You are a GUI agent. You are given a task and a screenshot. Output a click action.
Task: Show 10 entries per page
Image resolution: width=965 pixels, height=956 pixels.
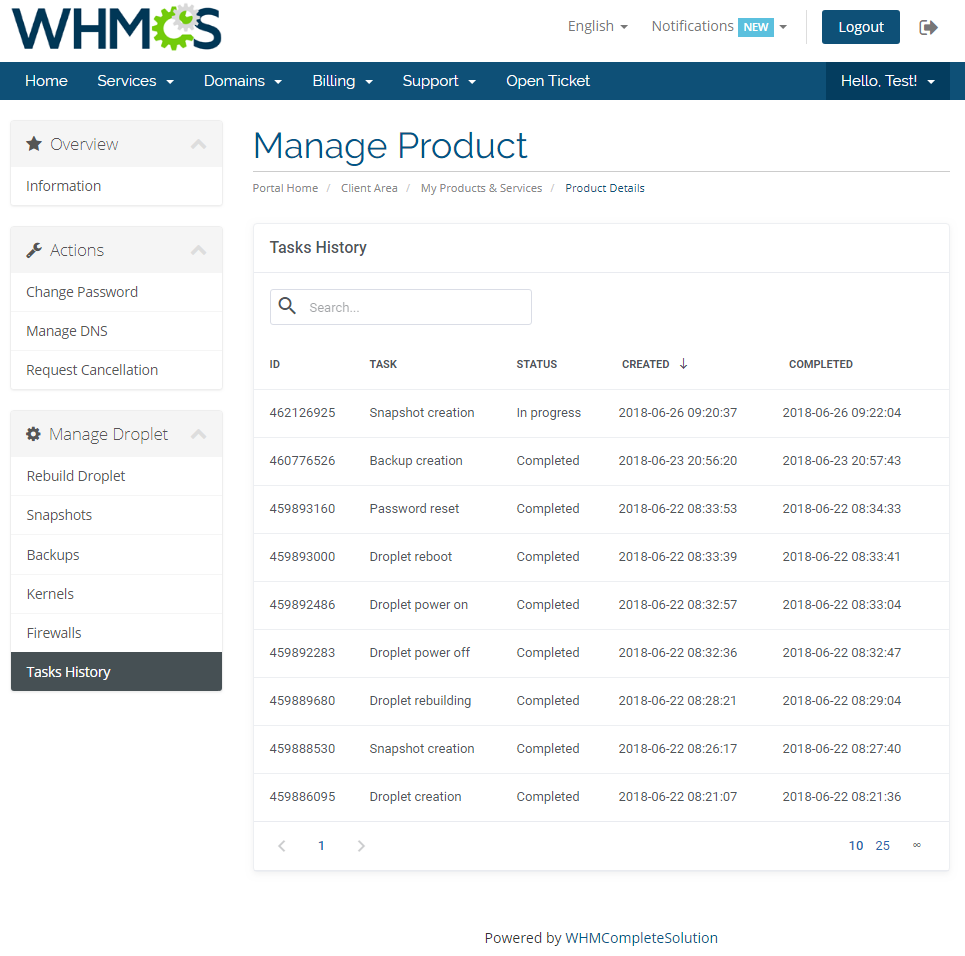[x=855, y=846]
